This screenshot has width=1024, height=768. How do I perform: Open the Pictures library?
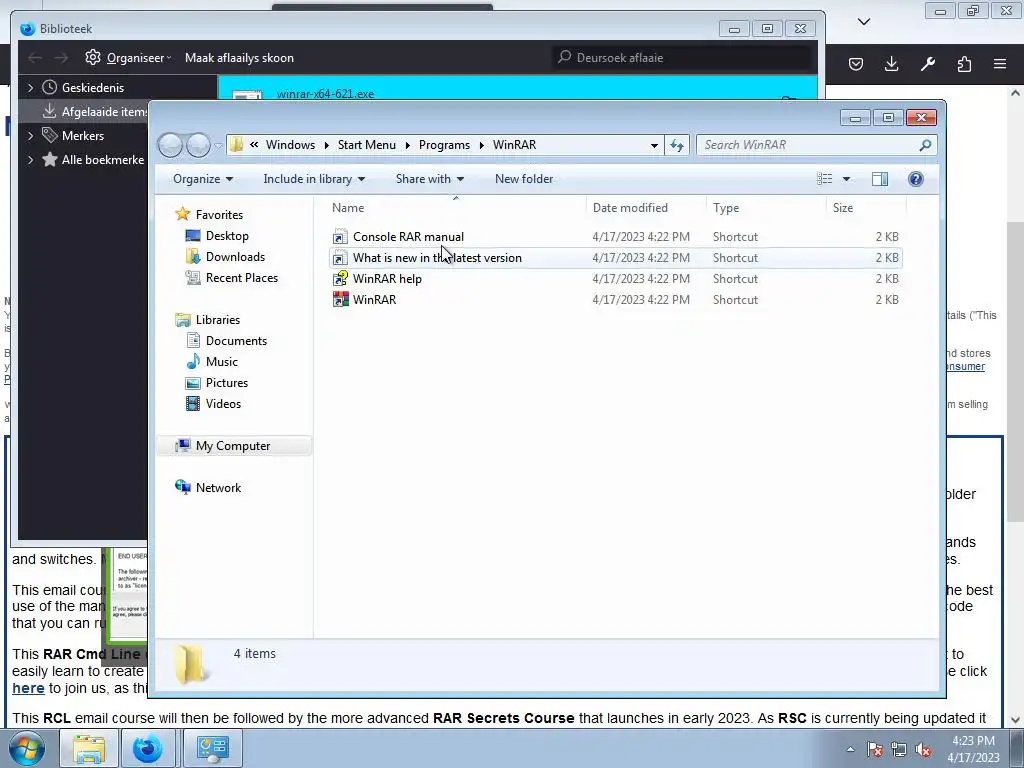(x=227, y=383)
